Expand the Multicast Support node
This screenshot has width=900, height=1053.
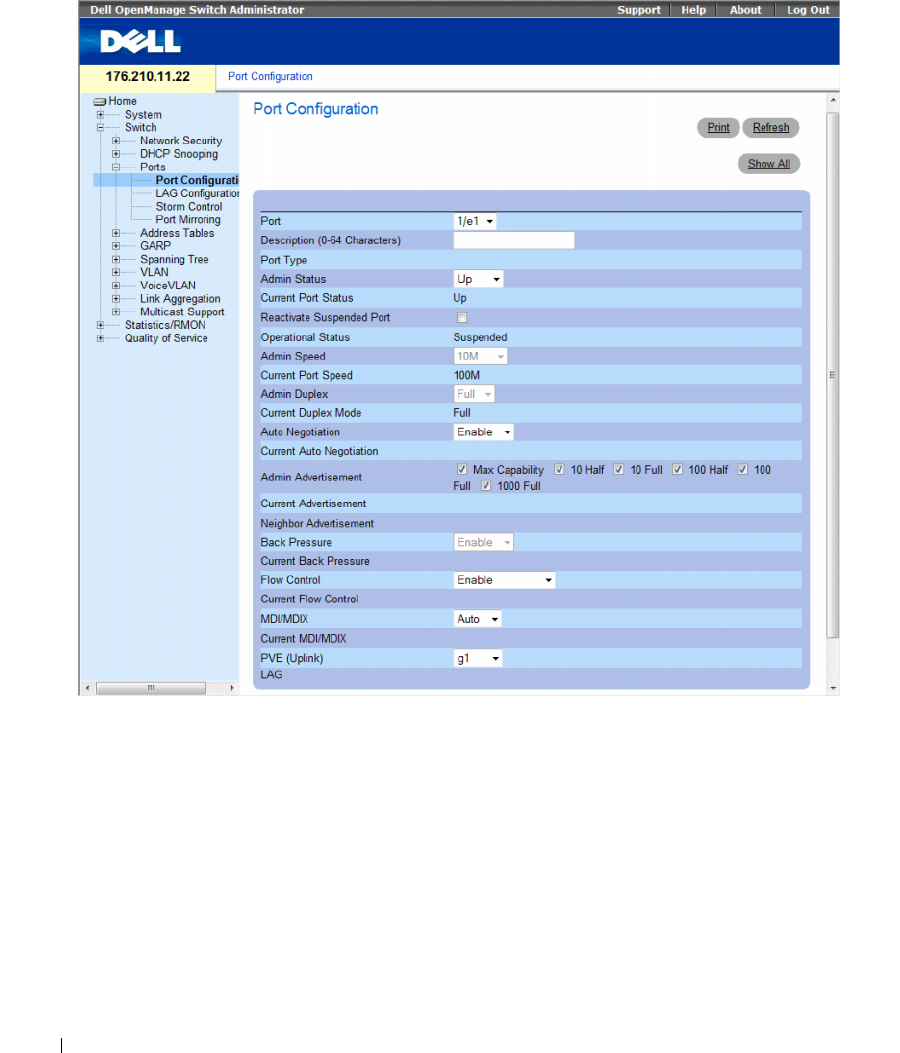pos(116,312)
